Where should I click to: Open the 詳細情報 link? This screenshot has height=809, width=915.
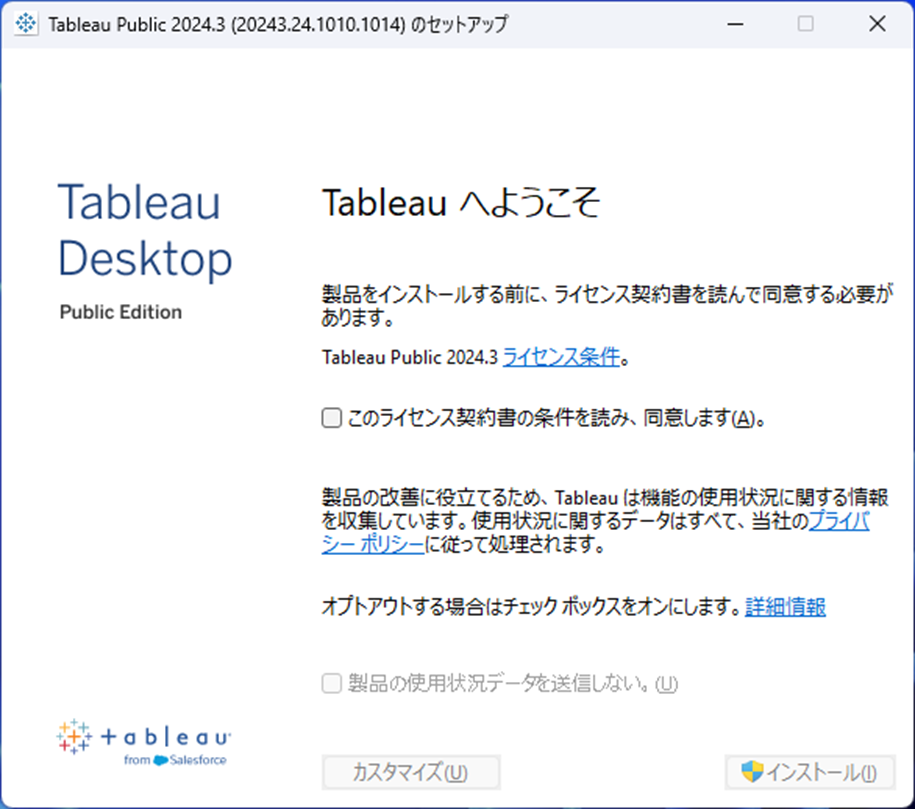pyautogui.click(x=785, y=607)
